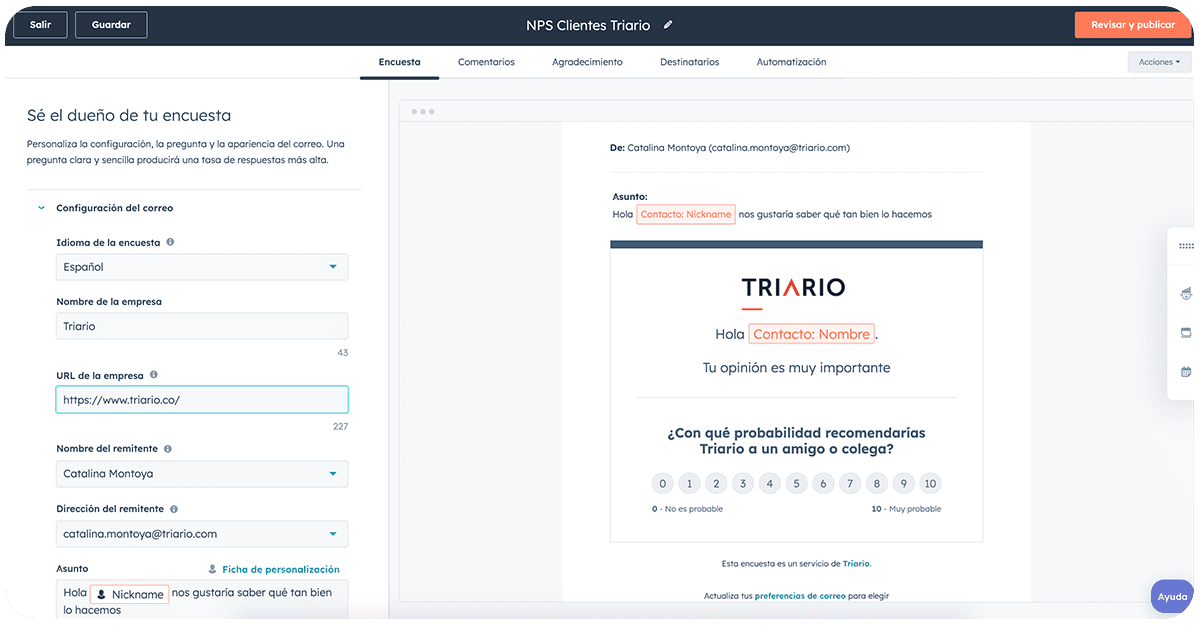Open the Idioma de la encuesta dropdown
Viewport: 1200px width, 625px height.
point(202,267)
